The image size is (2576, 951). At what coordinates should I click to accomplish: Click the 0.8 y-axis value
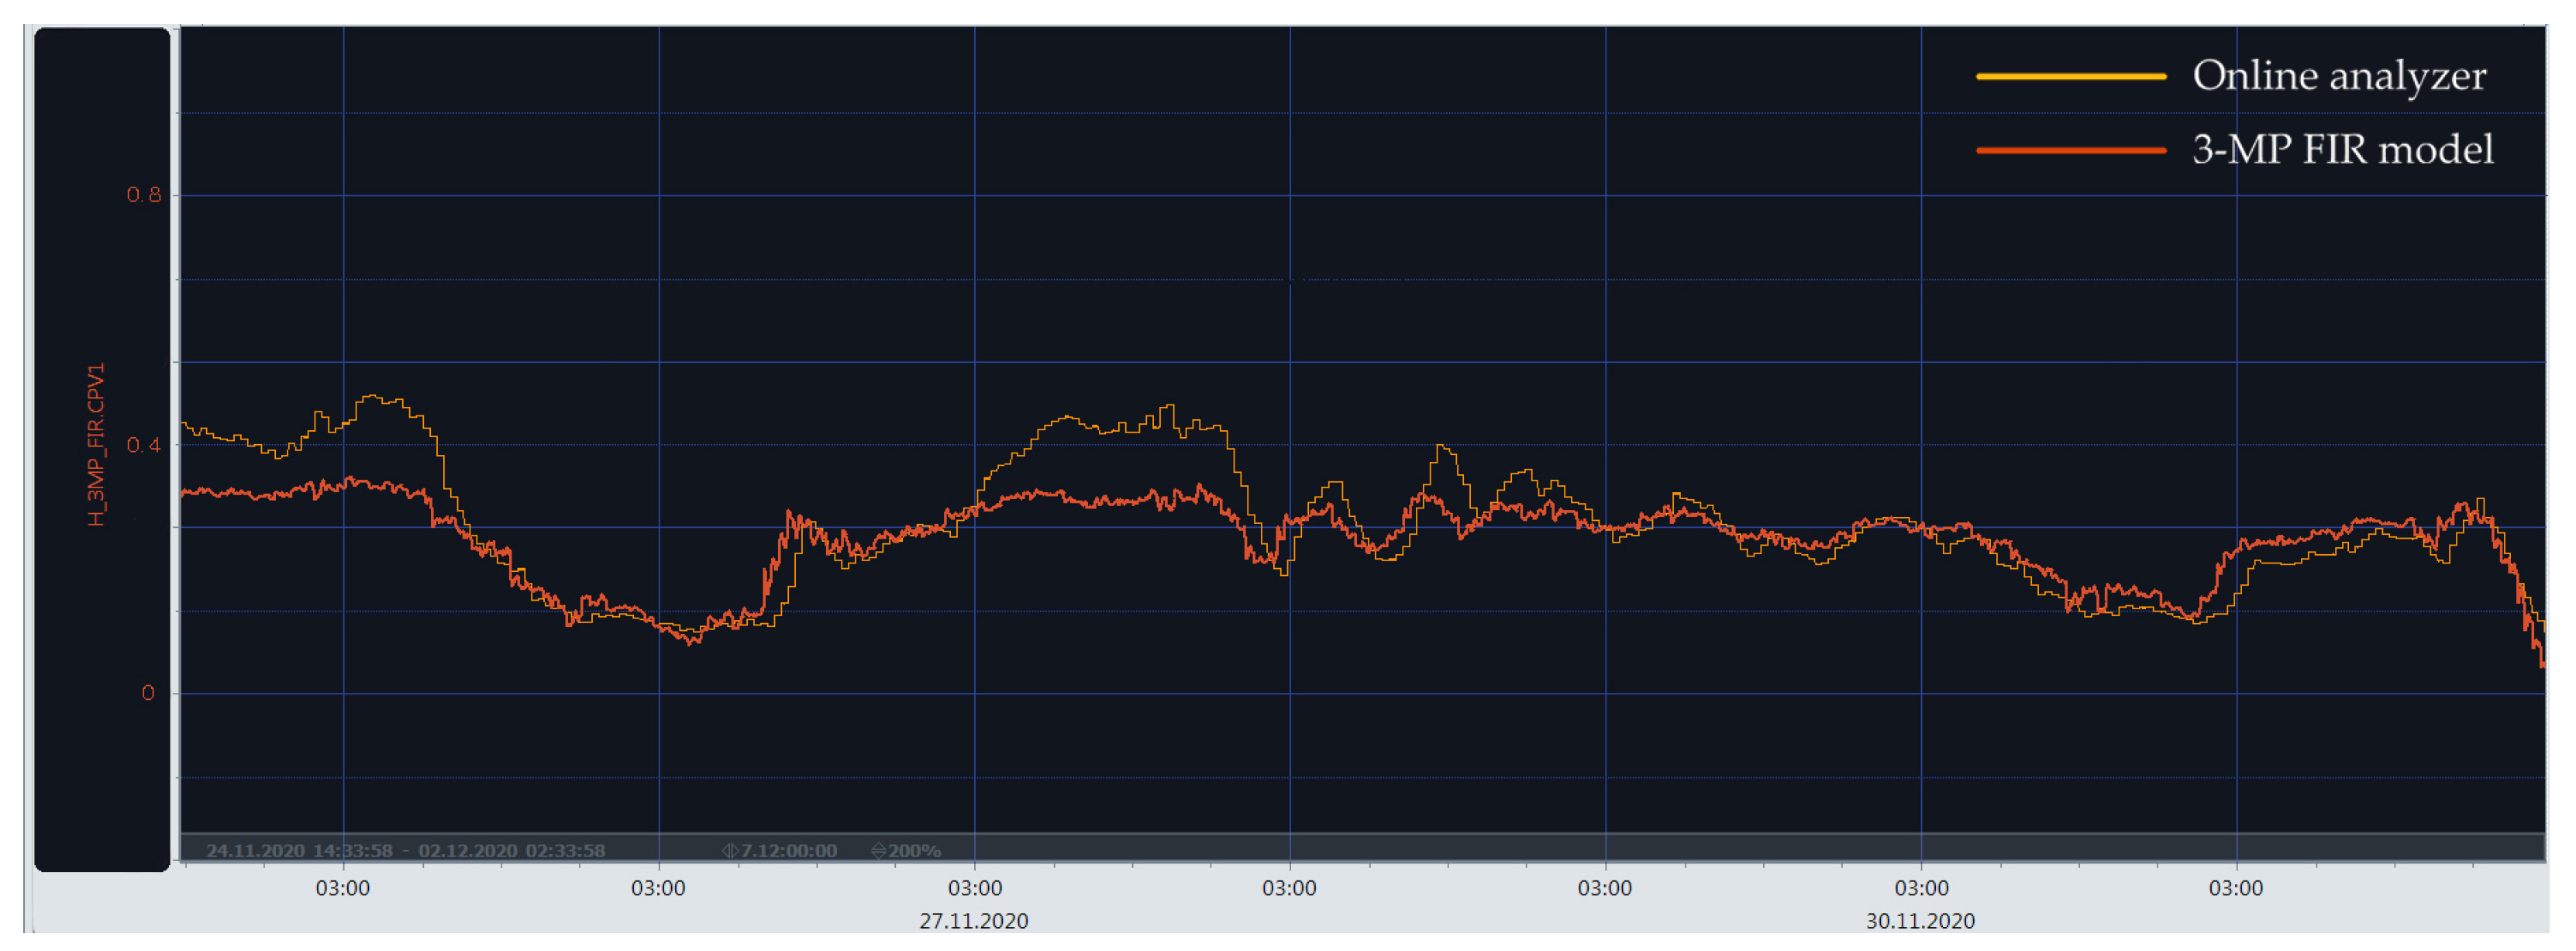pos(143,195)
